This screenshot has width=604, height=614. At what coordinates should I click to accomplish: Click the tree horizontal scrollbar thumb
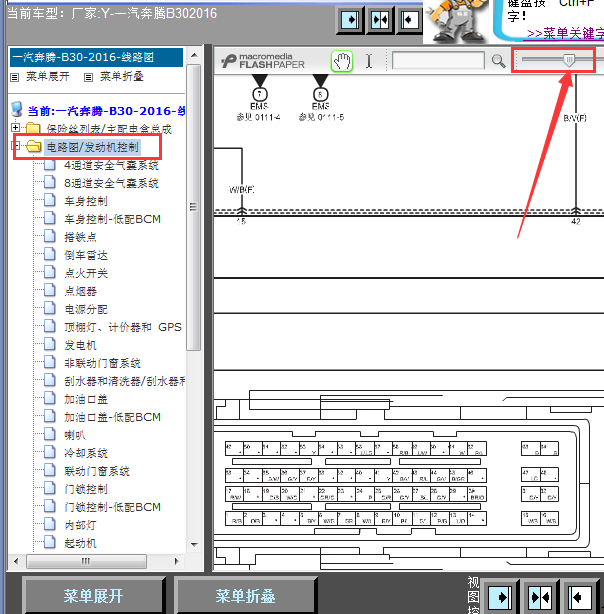tap(86, 561)
